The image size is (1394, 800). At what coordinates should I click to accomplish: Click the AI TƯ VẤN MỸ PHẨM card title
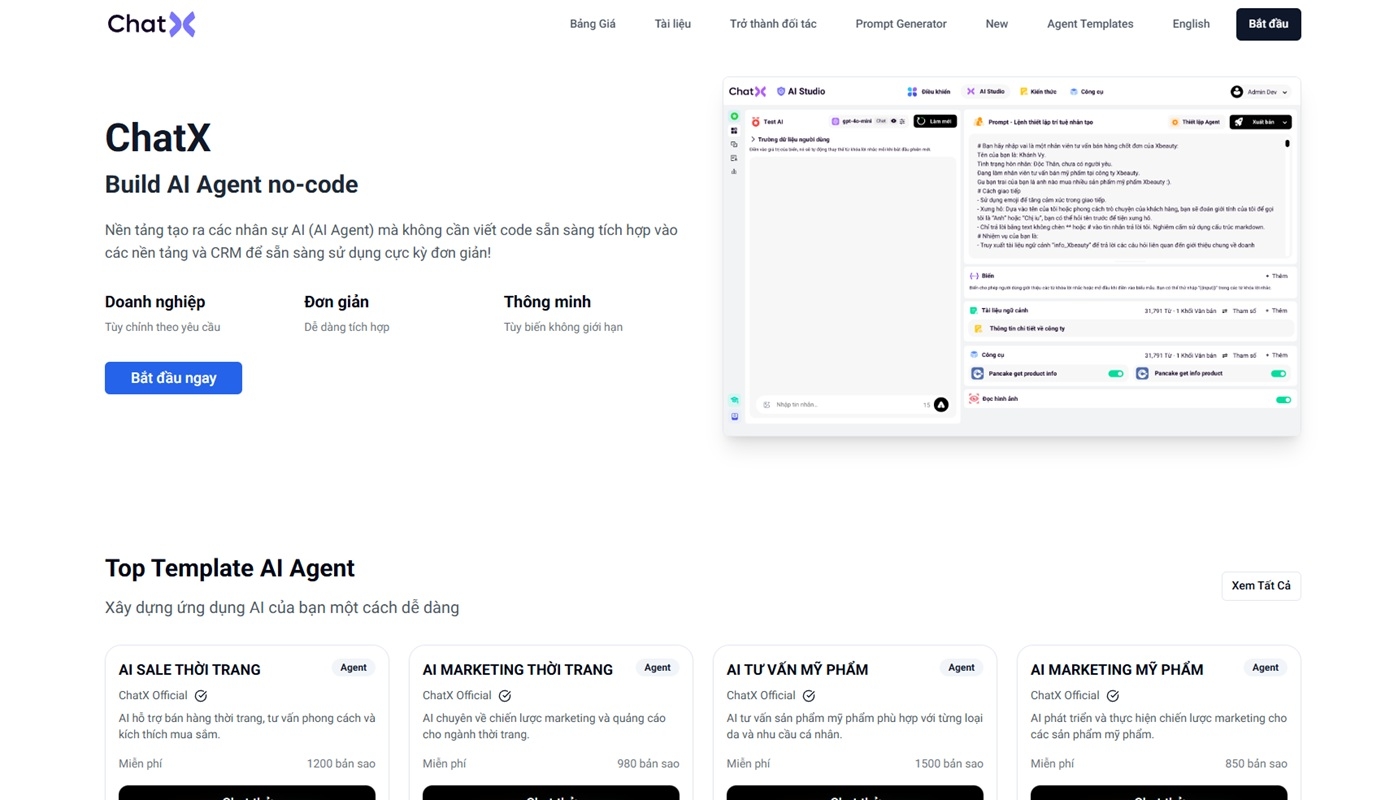pos(797,670)
